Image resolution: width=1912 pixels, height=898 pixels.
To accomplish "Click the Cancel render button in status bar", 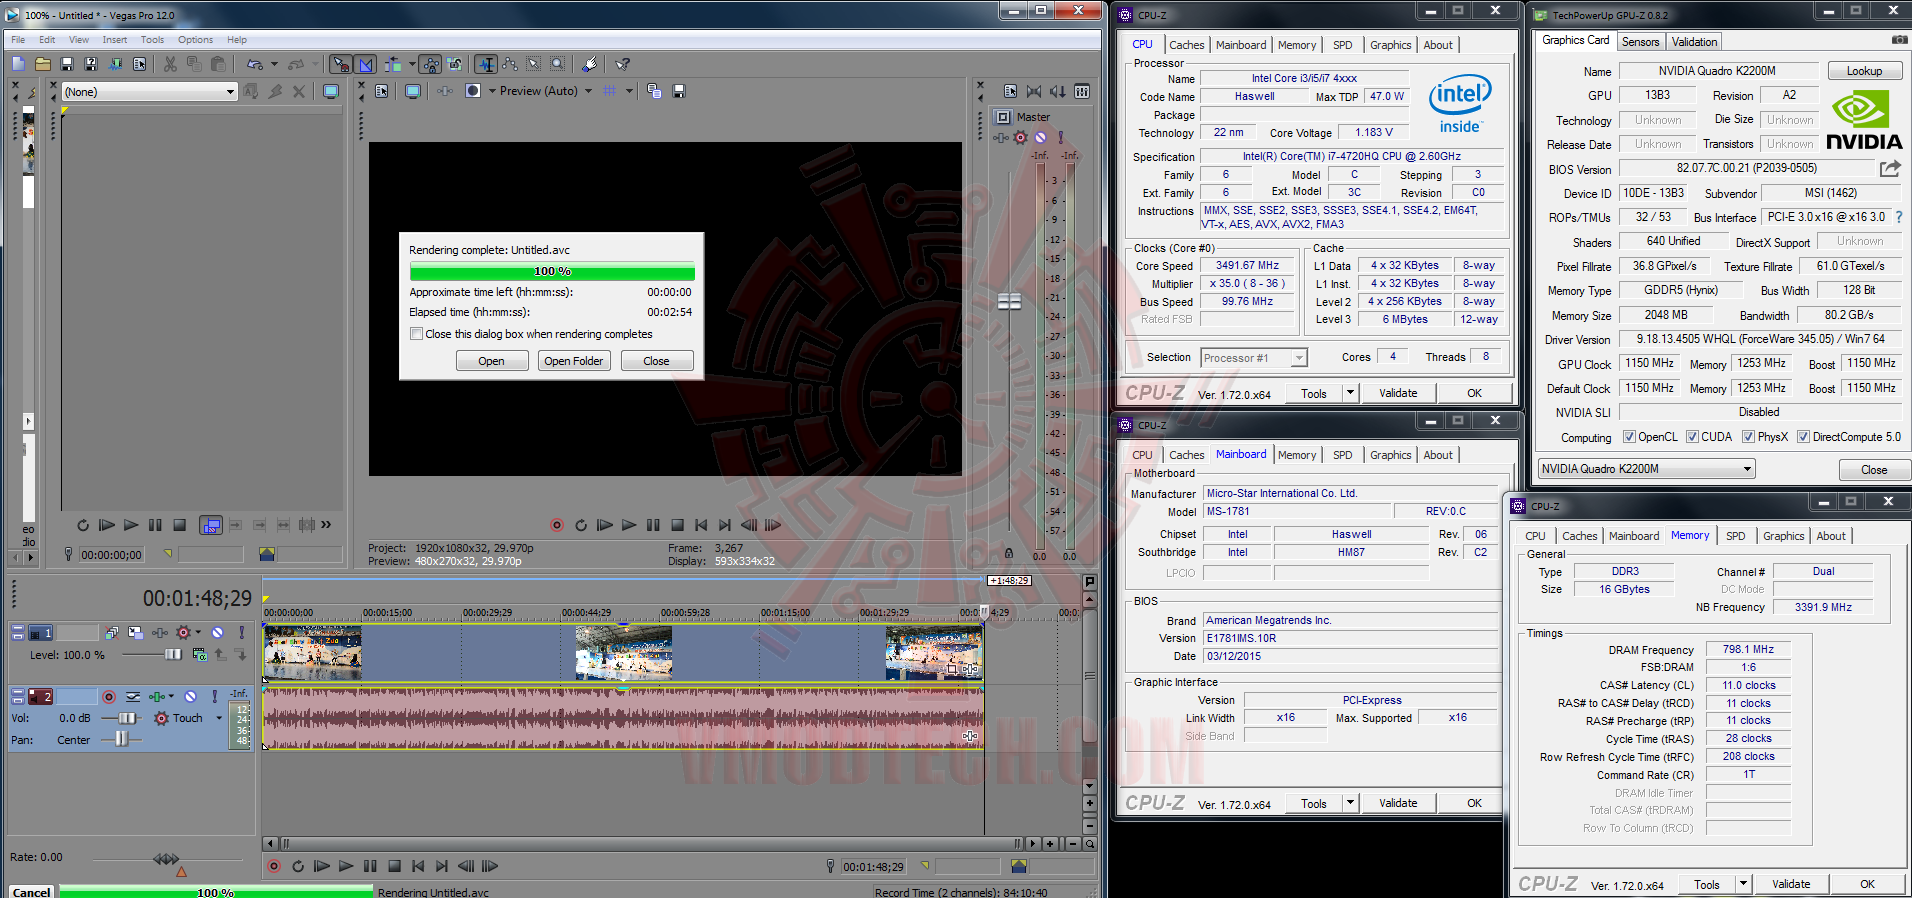I will [31, 891].
